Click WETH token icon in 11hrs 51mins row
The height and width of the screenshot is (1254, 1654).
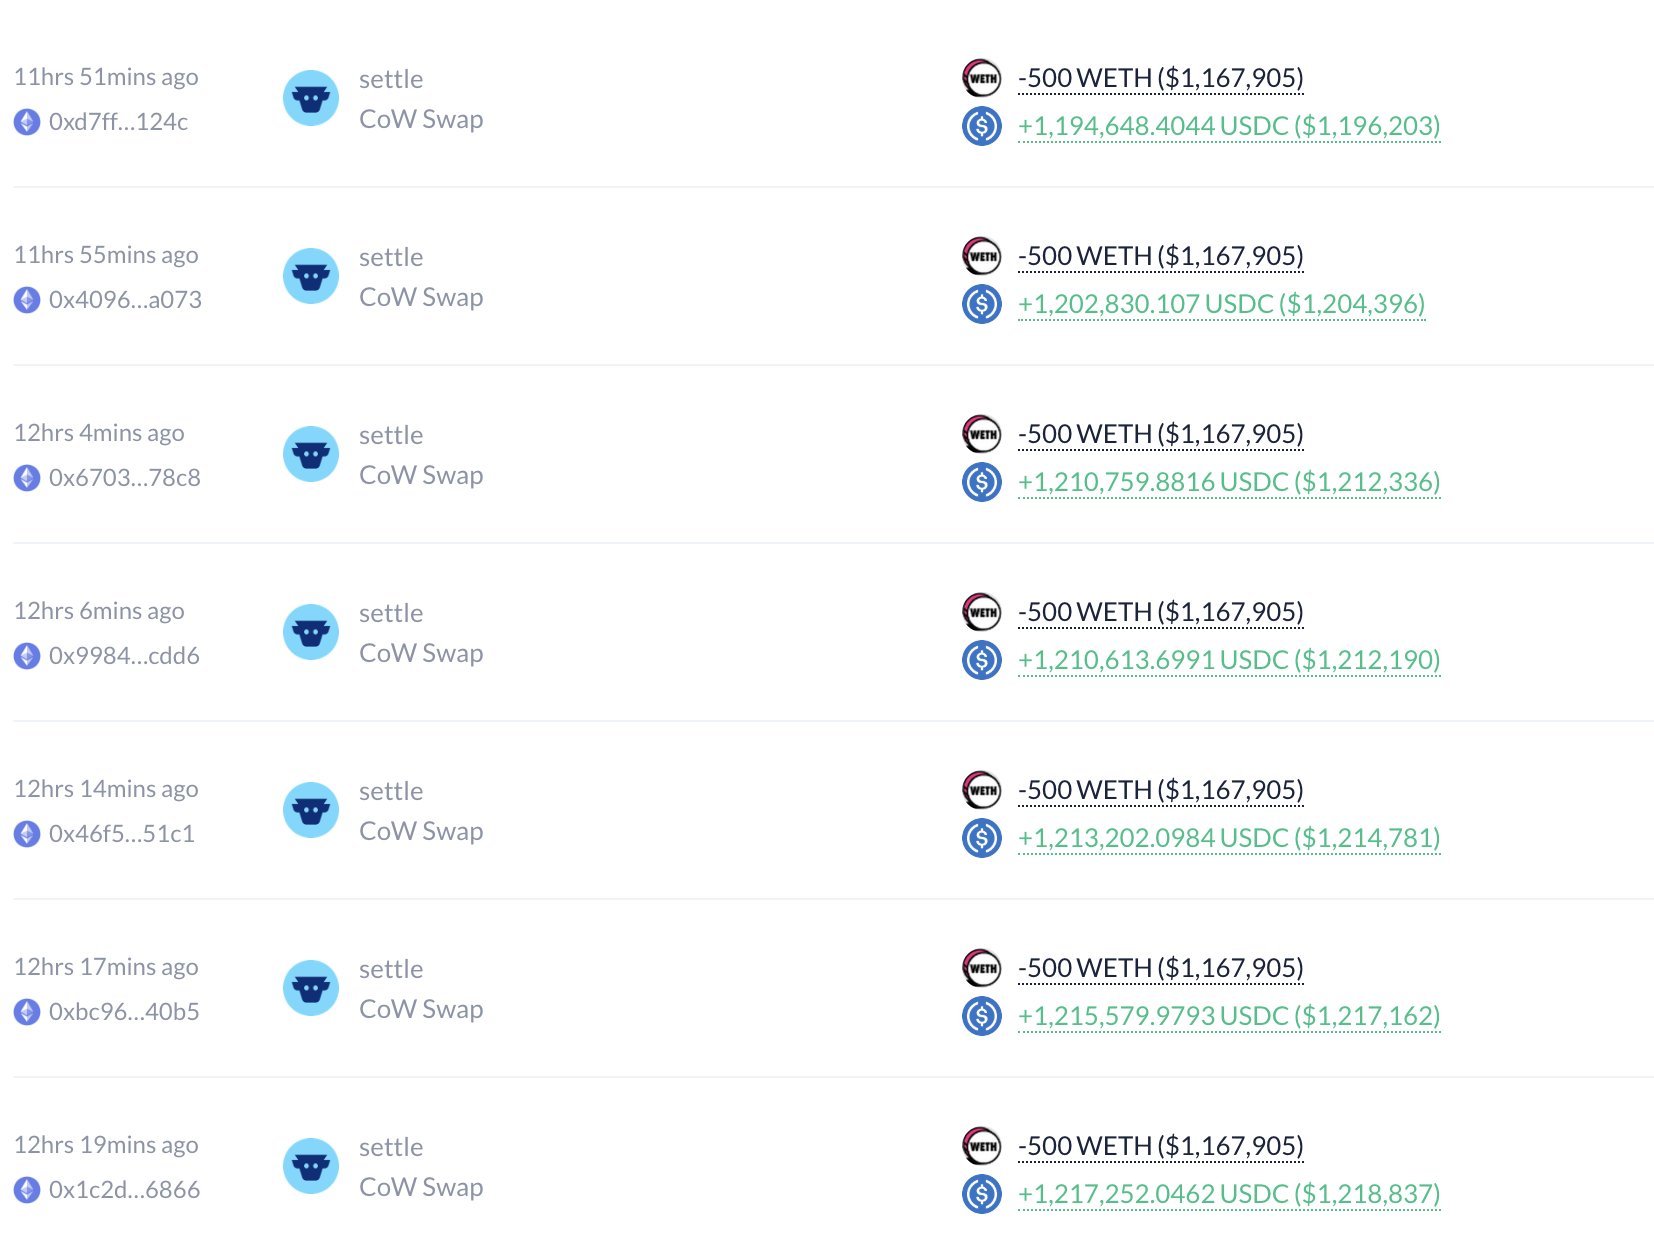coord(982,78)
